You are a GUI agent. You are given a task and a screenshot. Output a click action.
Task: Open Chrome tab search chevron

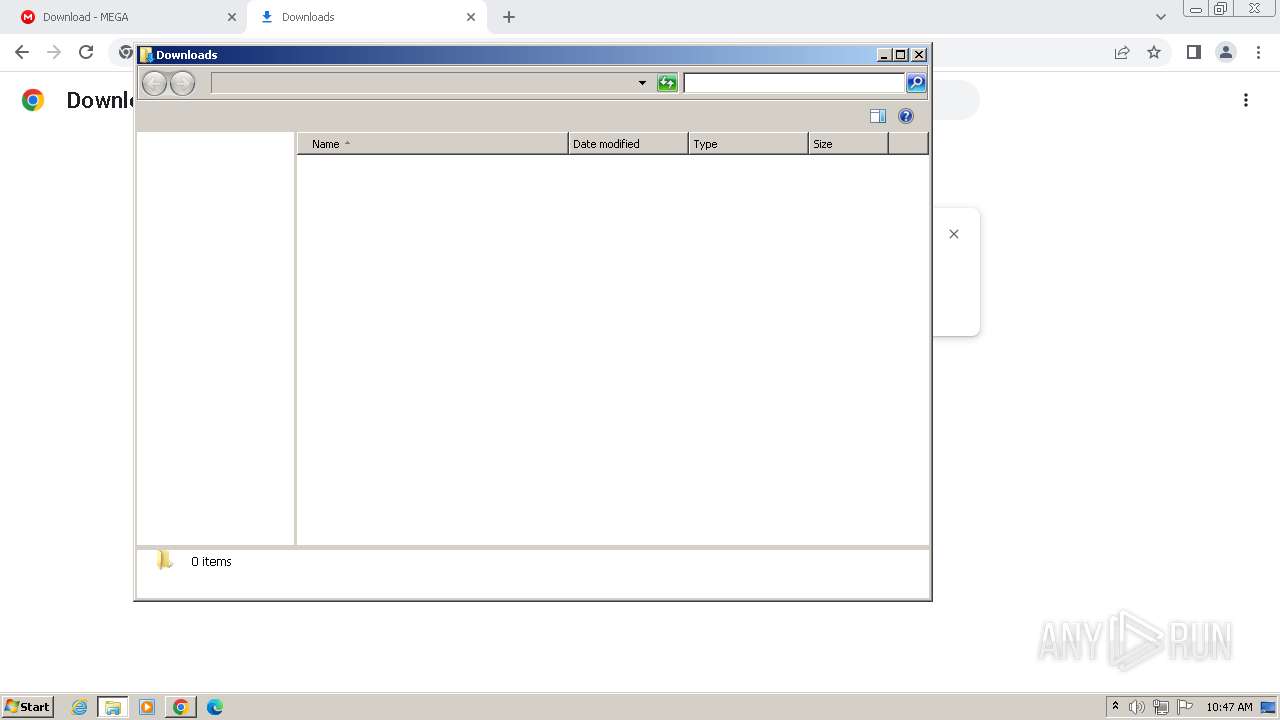pos(1161,17)
